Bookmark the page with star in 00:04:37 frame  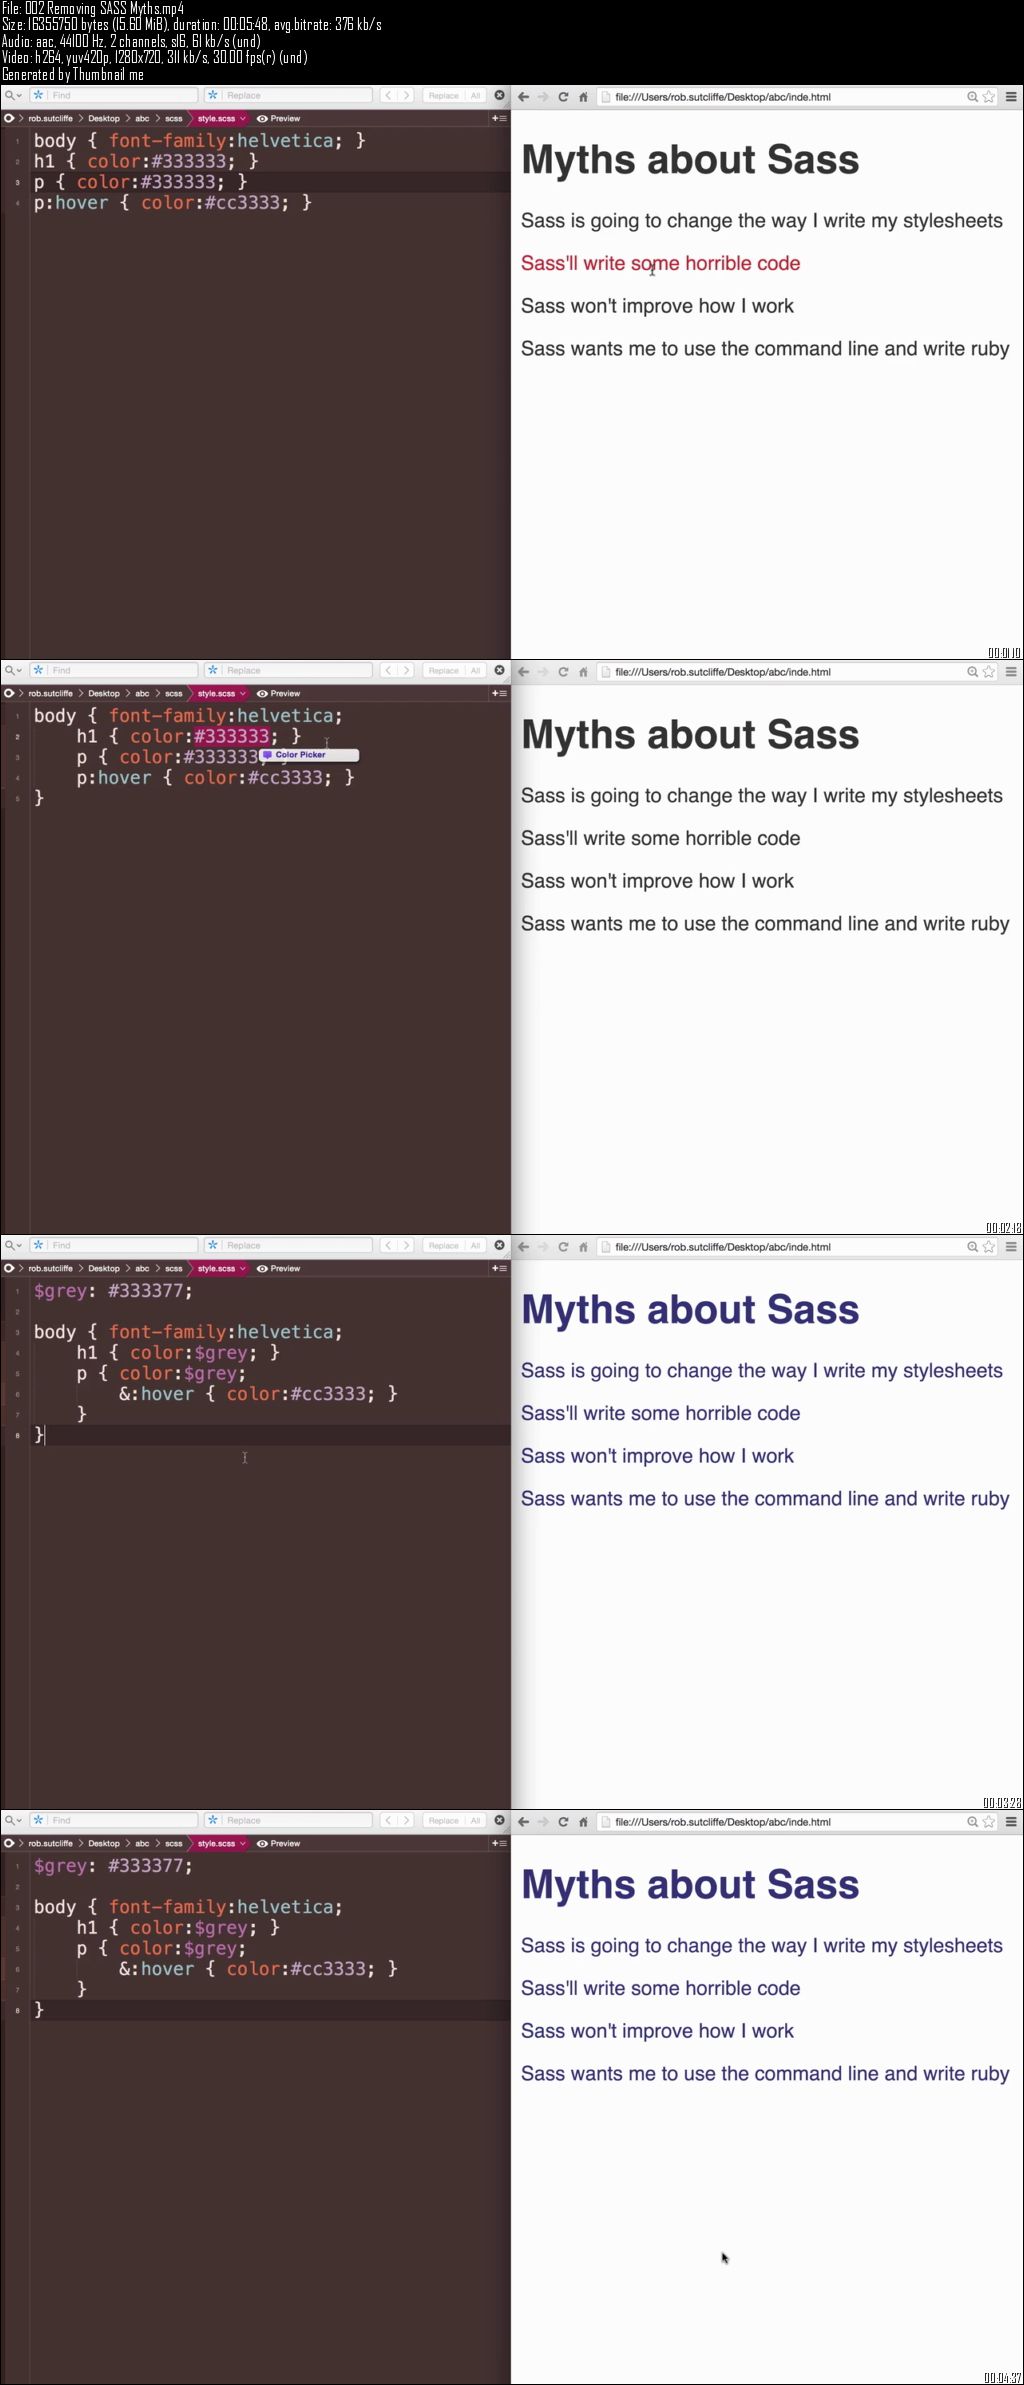point(989,1822)
